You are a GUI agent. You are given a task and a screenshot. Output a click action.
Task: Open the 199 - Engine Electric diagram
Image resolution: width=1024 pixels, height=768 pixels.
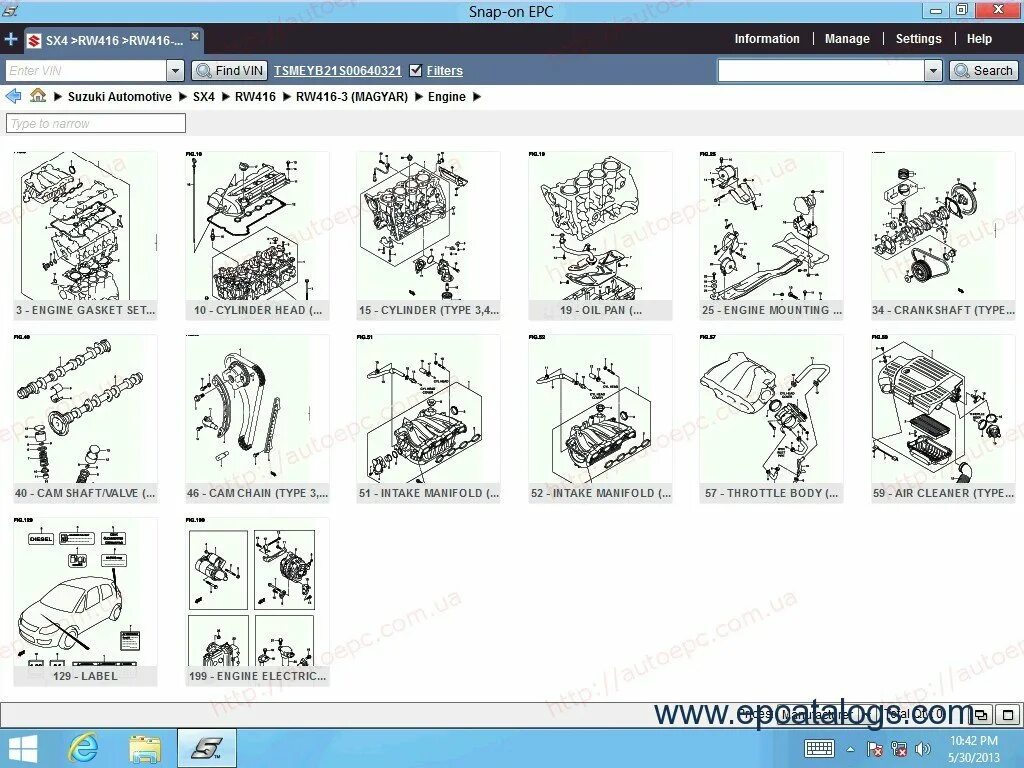click(257, 601)
